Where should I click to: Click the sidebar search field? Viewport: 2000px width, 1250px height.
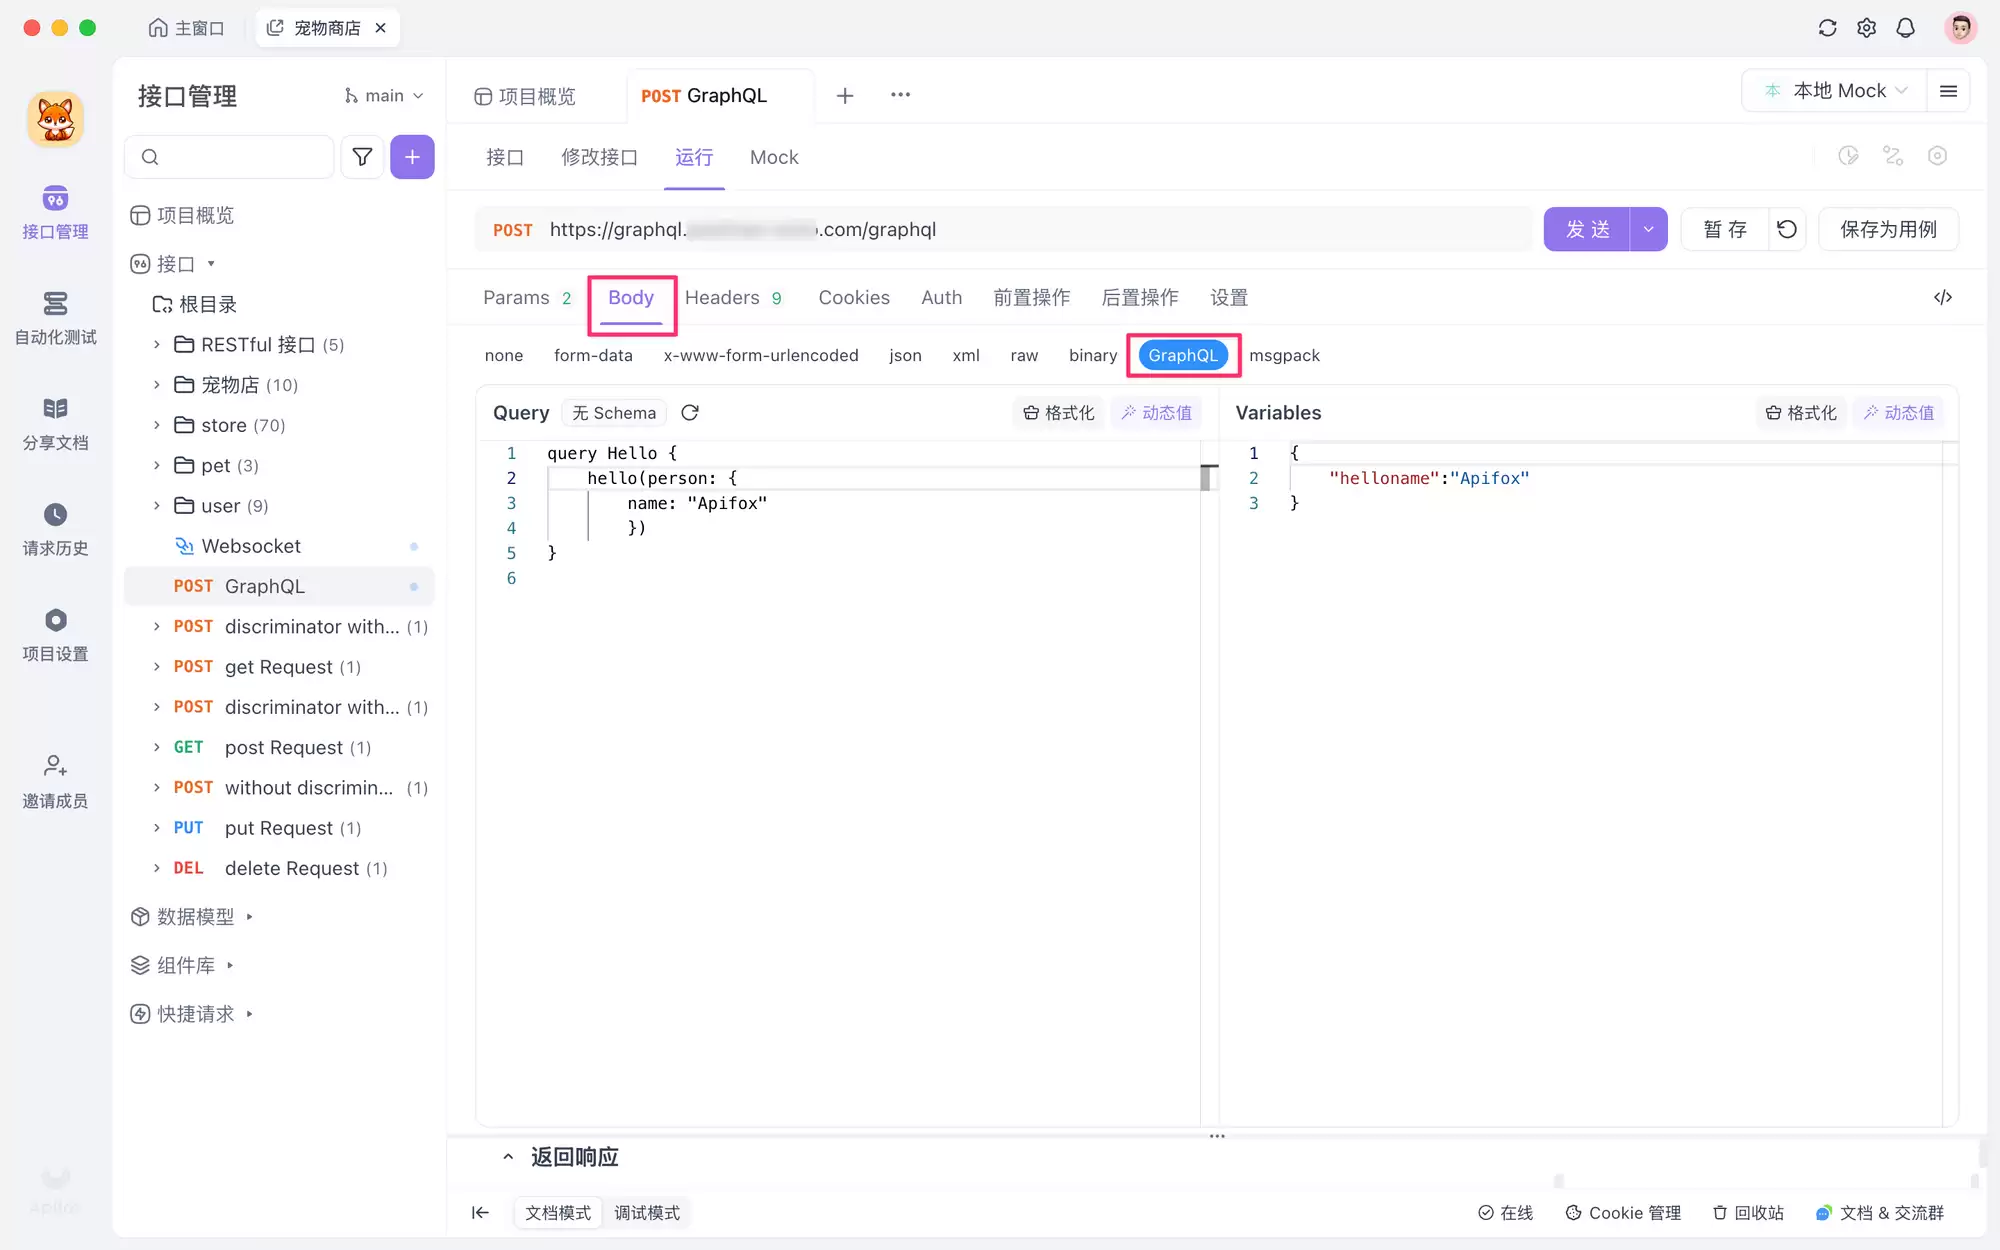(x=229, y=157)
